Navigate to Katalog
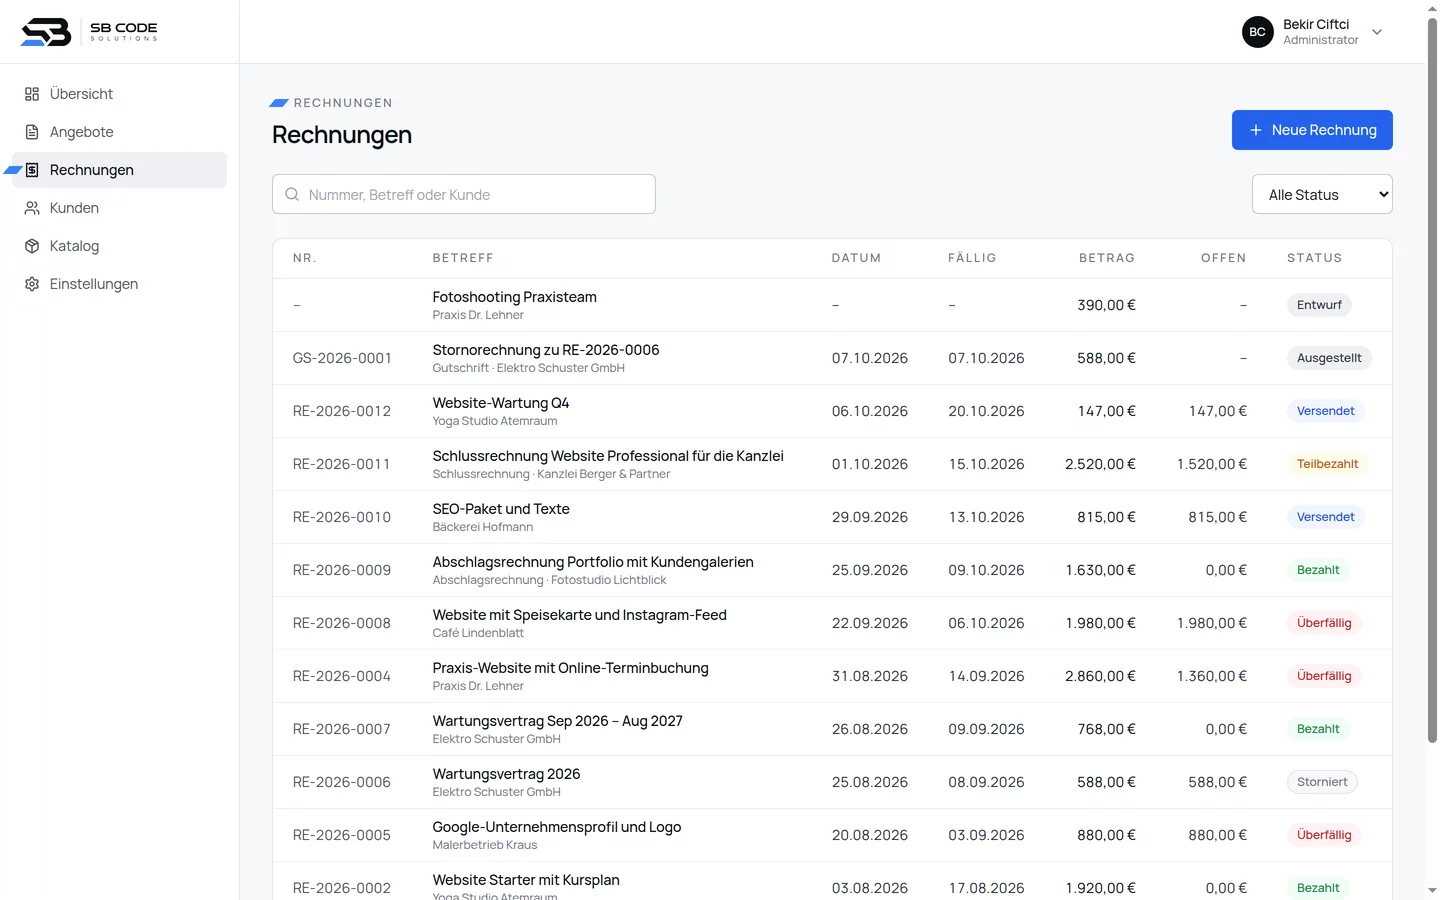The image size is (1440, 900). pyautogui.click(x=120, y=246)
